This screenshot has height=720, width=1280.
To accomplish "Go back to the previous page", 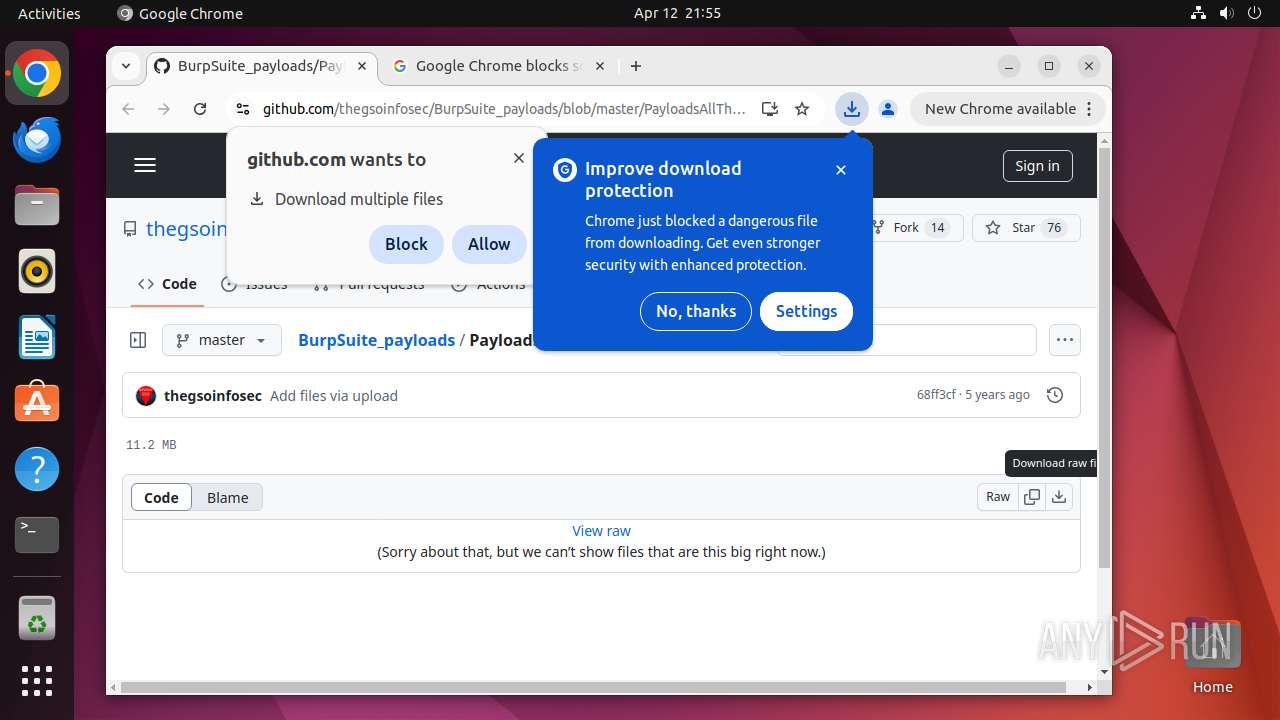I will (x=128, y=109).
